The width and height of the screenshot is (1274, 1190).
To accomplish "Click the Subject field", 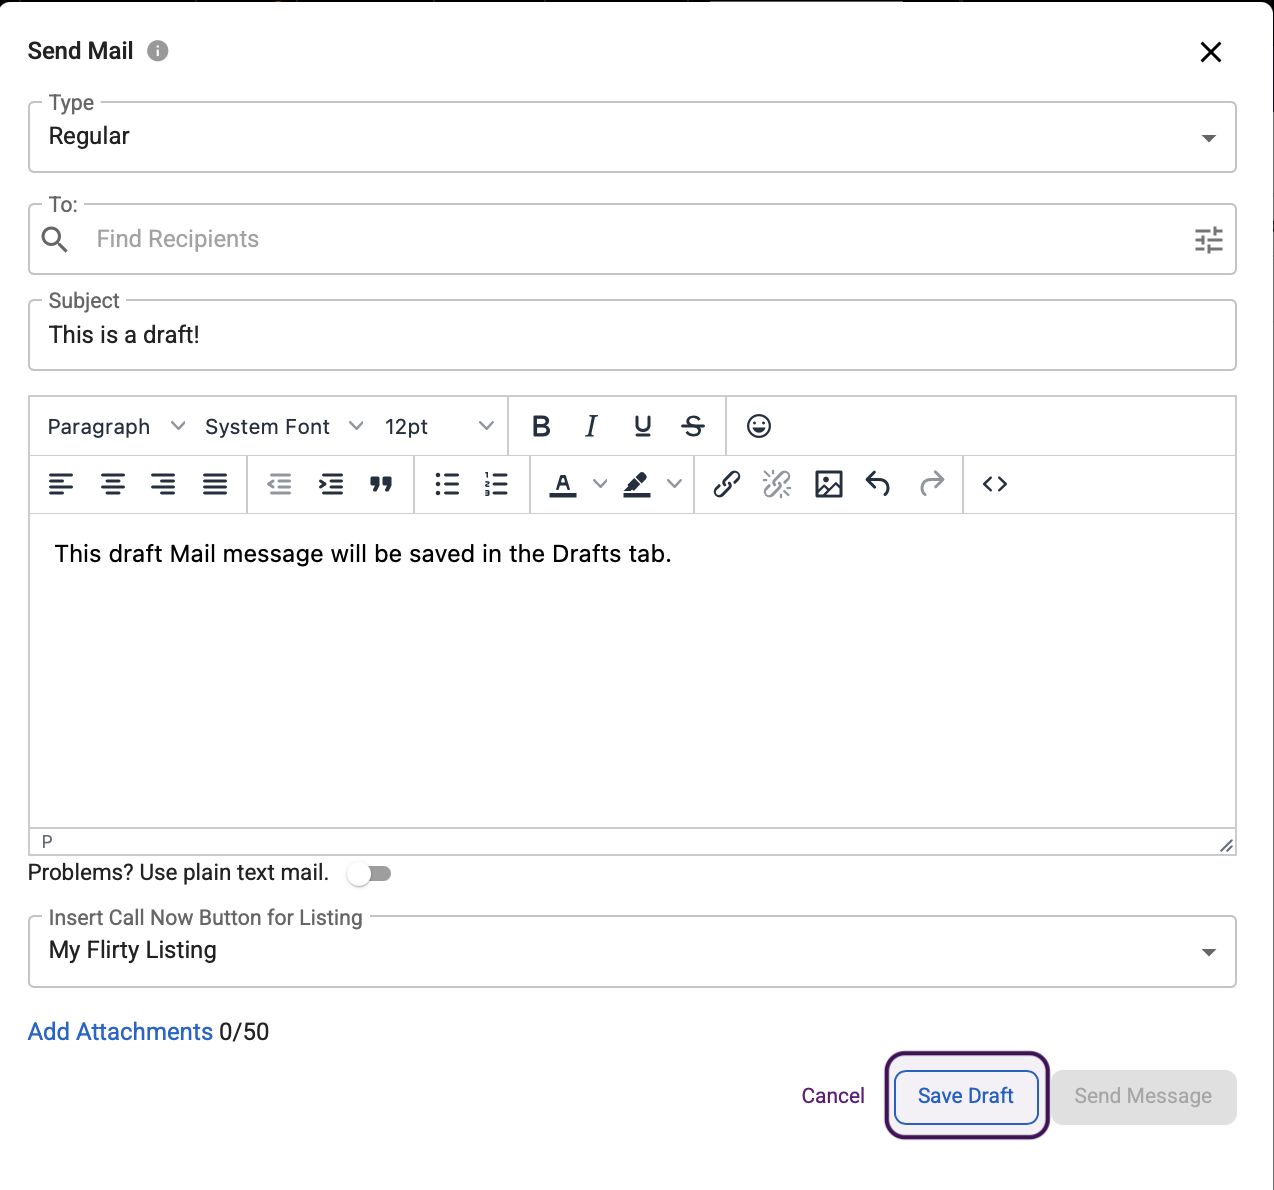I will coord(632,335).
